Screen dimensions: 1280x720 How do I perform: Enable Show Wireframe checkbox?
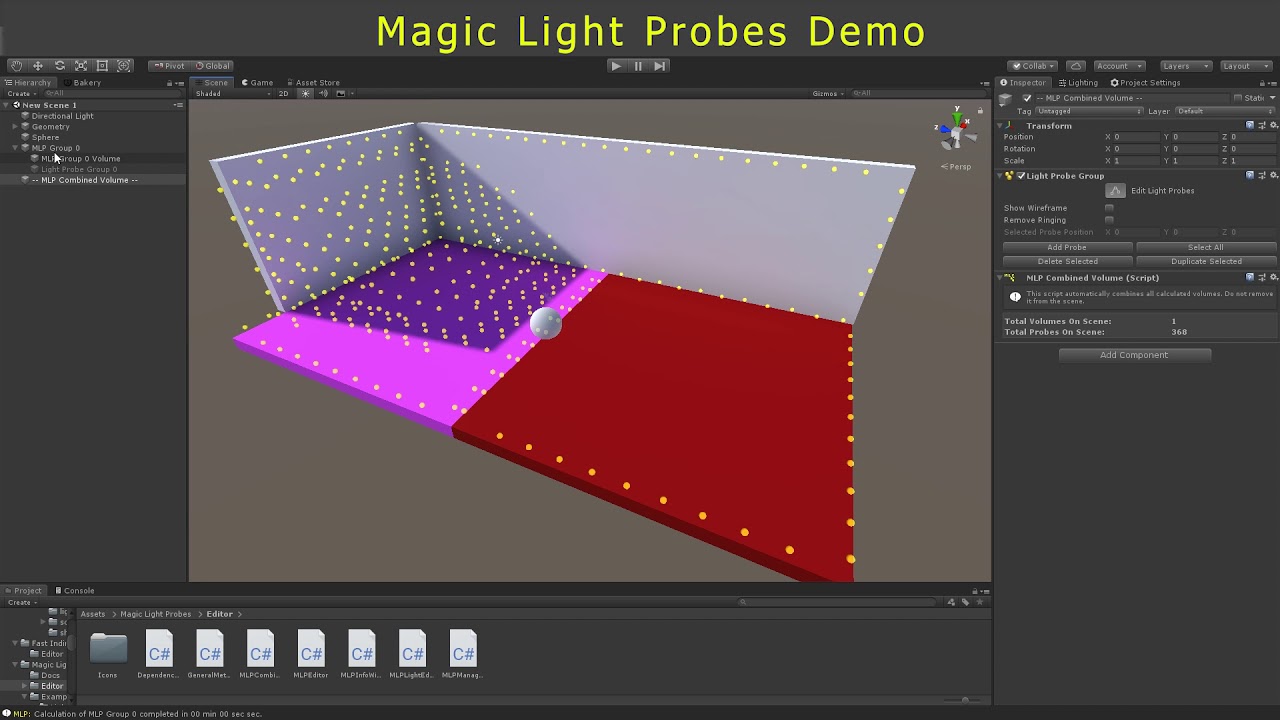pos(1109,208)
